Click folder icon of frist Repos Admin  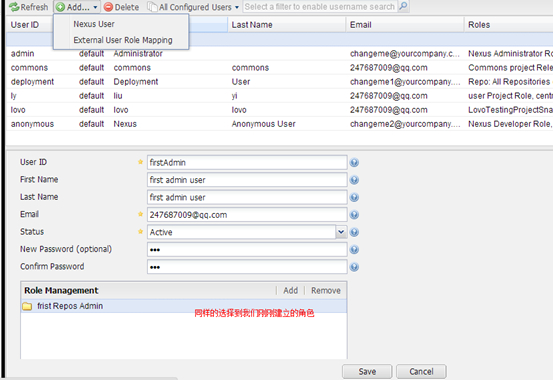click(27, 306)
